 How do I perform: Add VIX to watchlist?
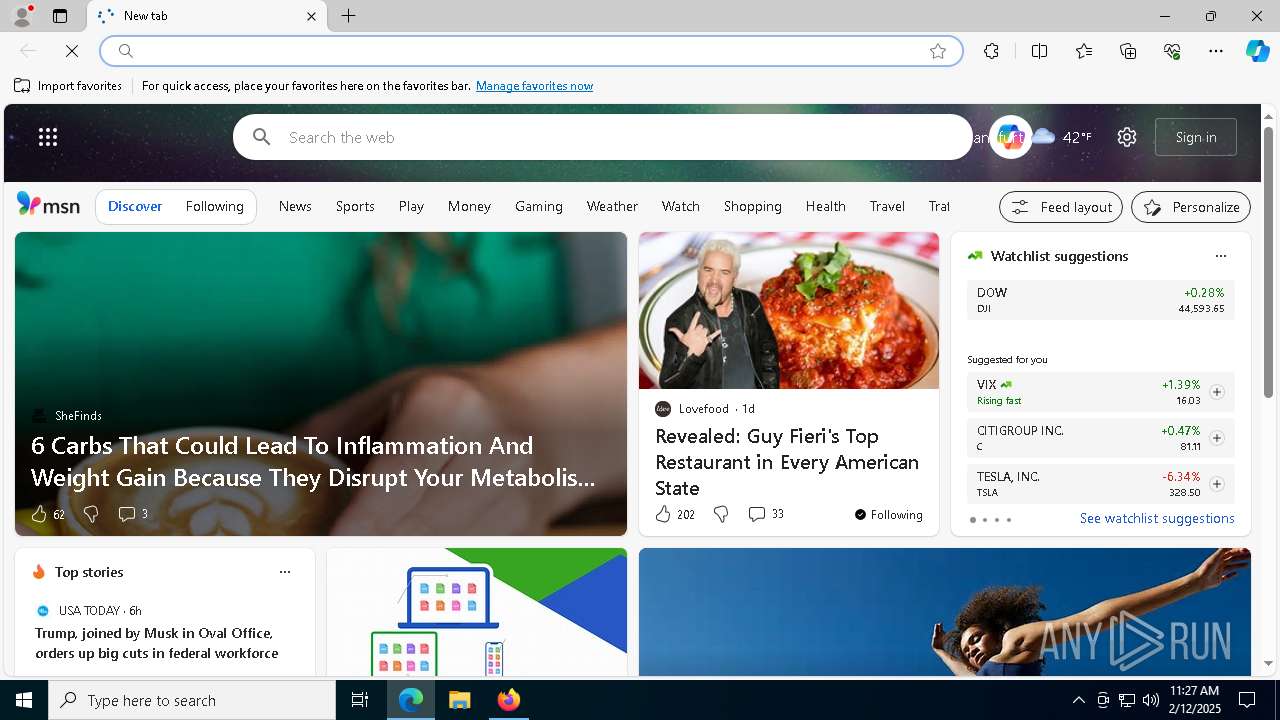pos(1216,392)
